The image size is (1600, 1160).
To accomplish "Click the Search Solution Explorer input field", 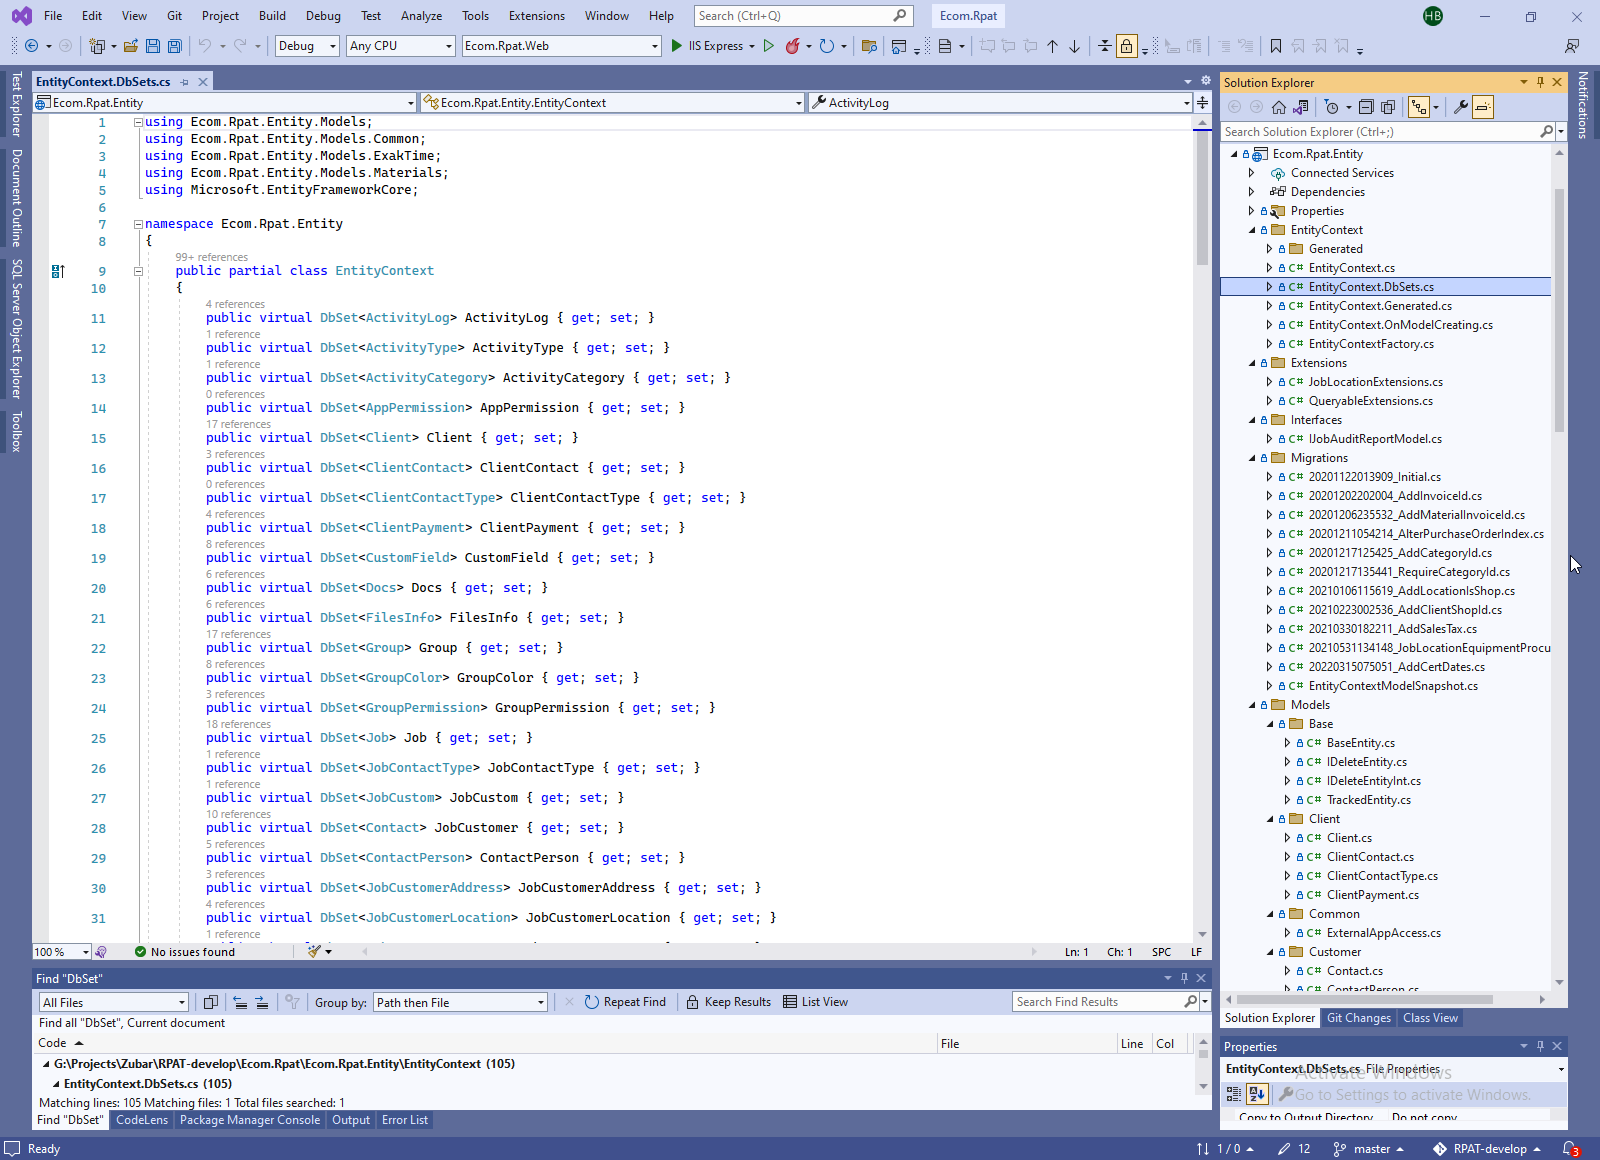I will (1380, 132).
